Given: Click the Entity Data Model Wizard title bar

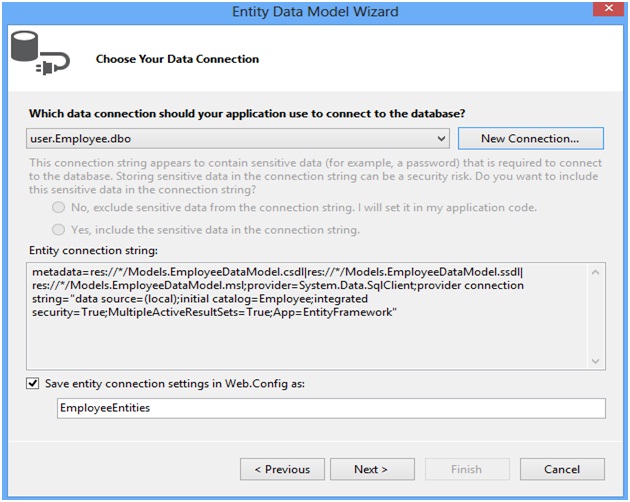Looking at the screenshot, I should pos(300,11).
